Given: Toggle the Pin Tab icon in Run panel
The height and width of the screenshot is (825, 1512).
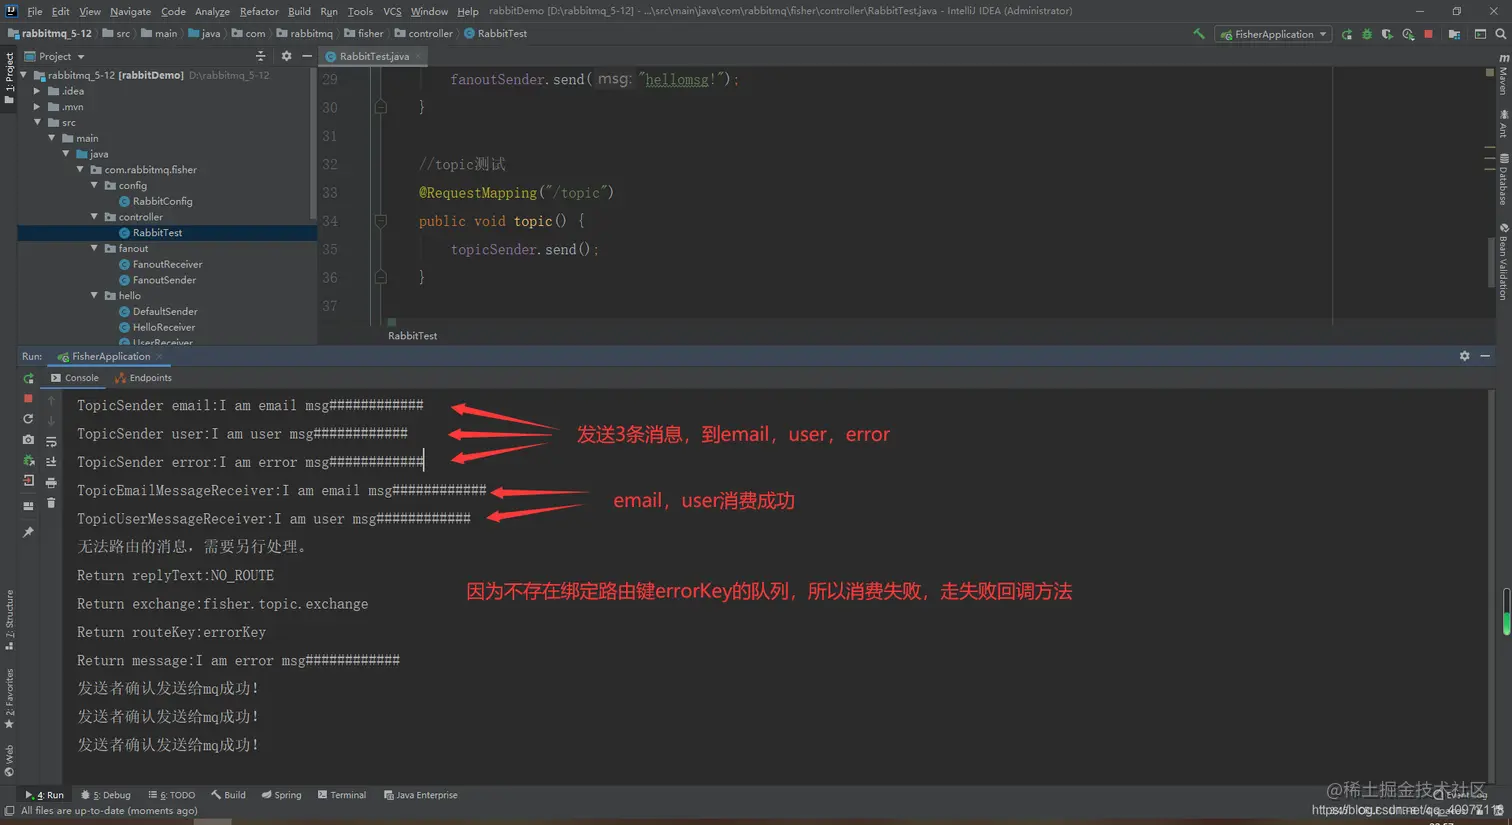Looking at the screenshot, I should pyautogui.click(x=28, y=532).
